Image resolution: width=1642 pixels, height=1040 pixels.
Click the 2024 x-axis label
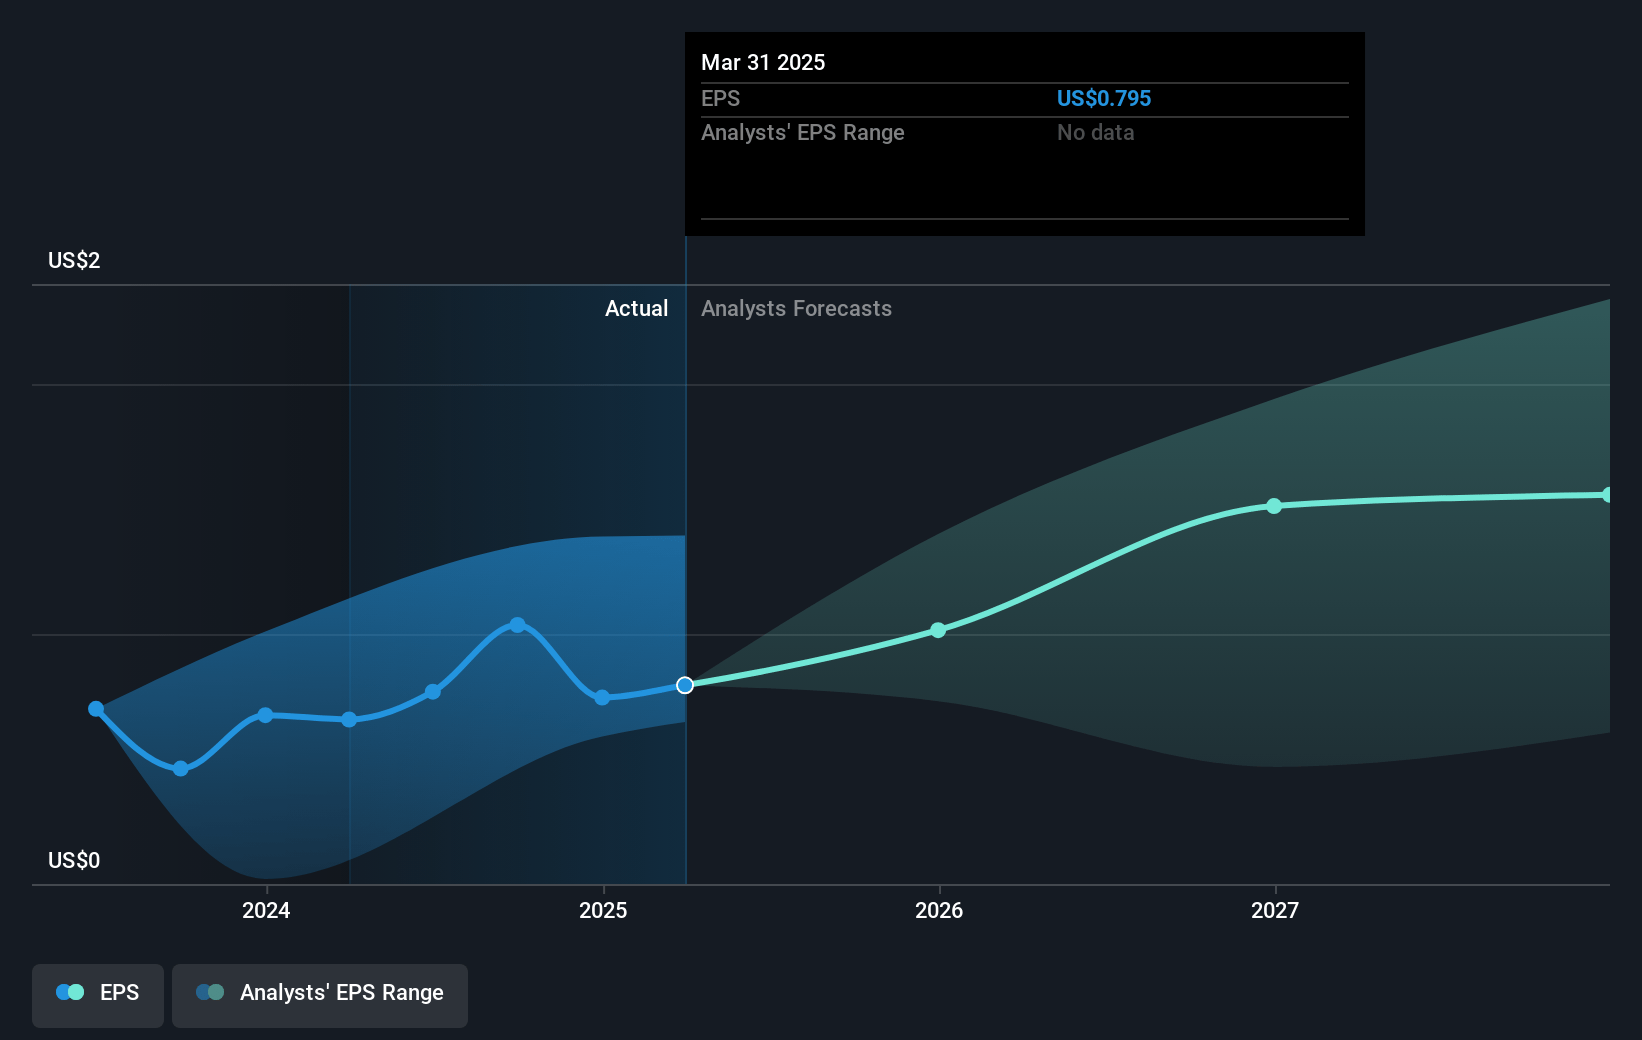coord(266,910)
